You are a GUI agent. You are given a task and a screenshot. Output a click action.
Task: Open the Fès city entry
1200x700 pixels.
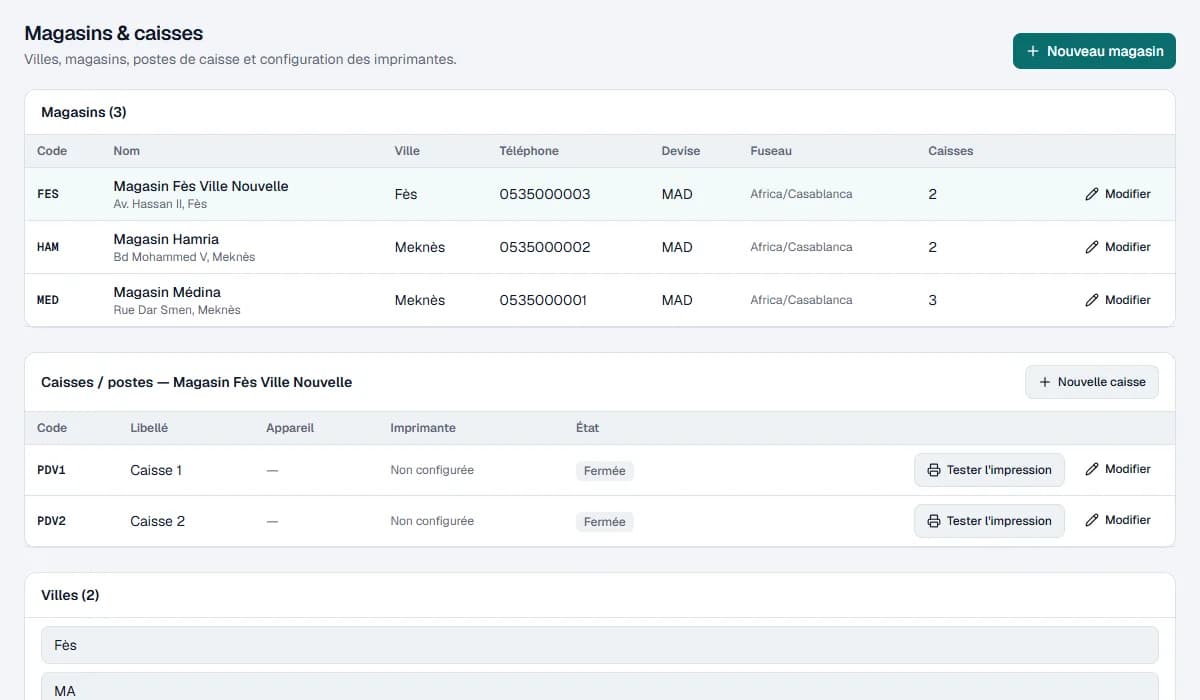click(600, 645)
